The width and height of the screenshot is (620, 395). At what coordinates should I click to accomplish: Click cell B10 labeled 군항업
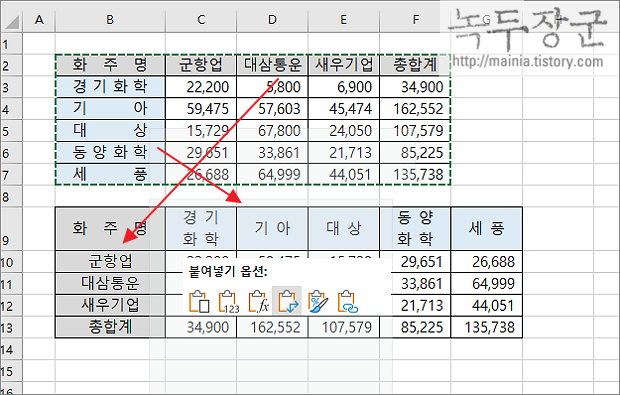pos(110,261)
